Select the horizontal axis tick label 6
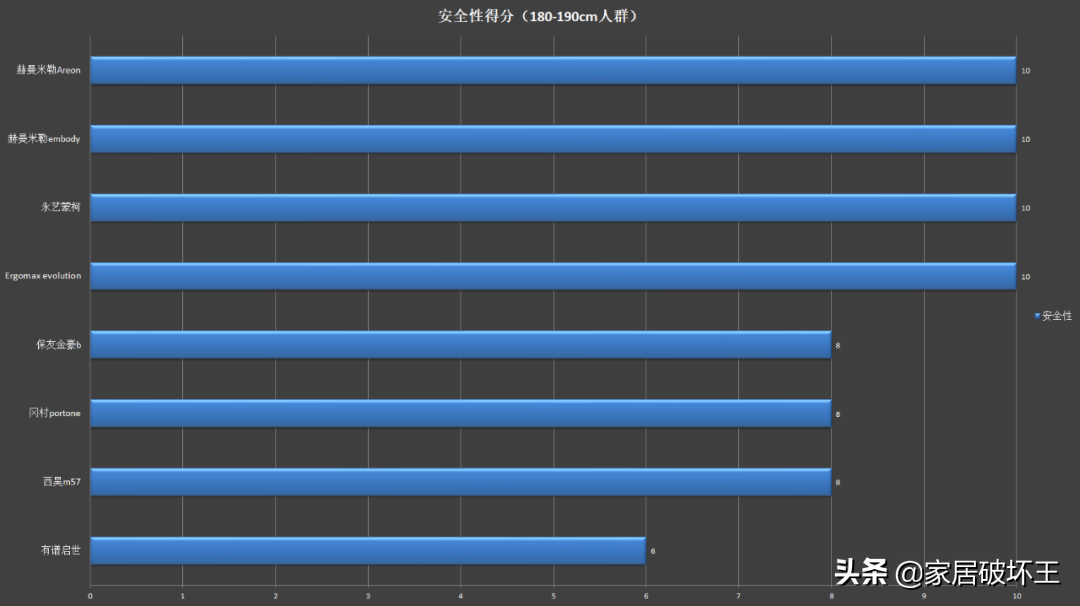1080x606 pixels. [646, 596]
